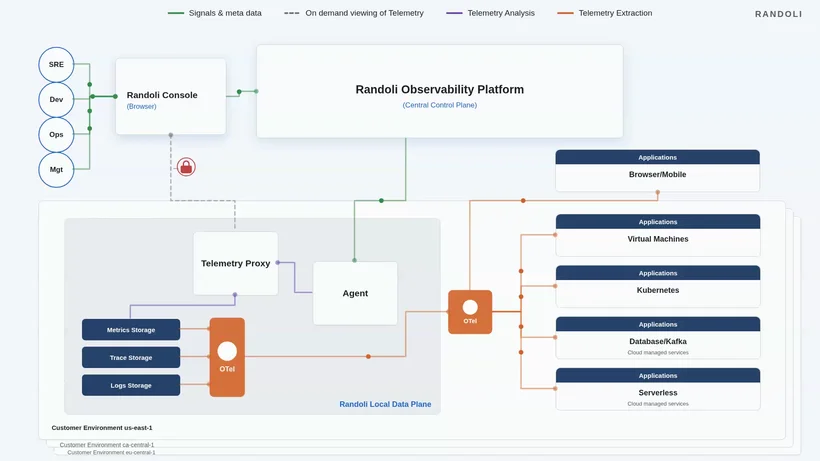820x461 pixels.
Task: Click the Randoli Observability Platform box
Action: point(439,91)
